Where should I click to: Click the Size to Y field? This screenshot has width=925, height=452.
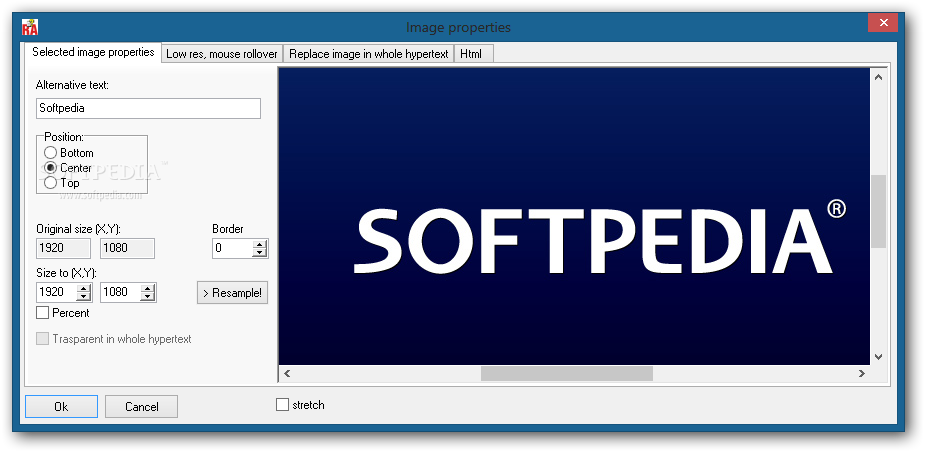coord(120,292)
